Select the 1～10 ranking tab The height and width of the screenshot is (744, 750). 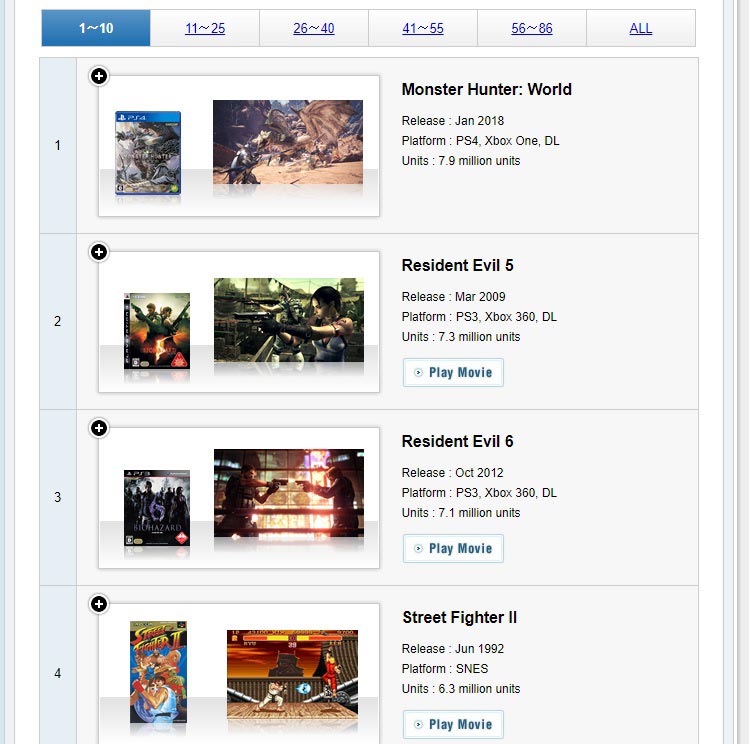(x=96, y=28)
